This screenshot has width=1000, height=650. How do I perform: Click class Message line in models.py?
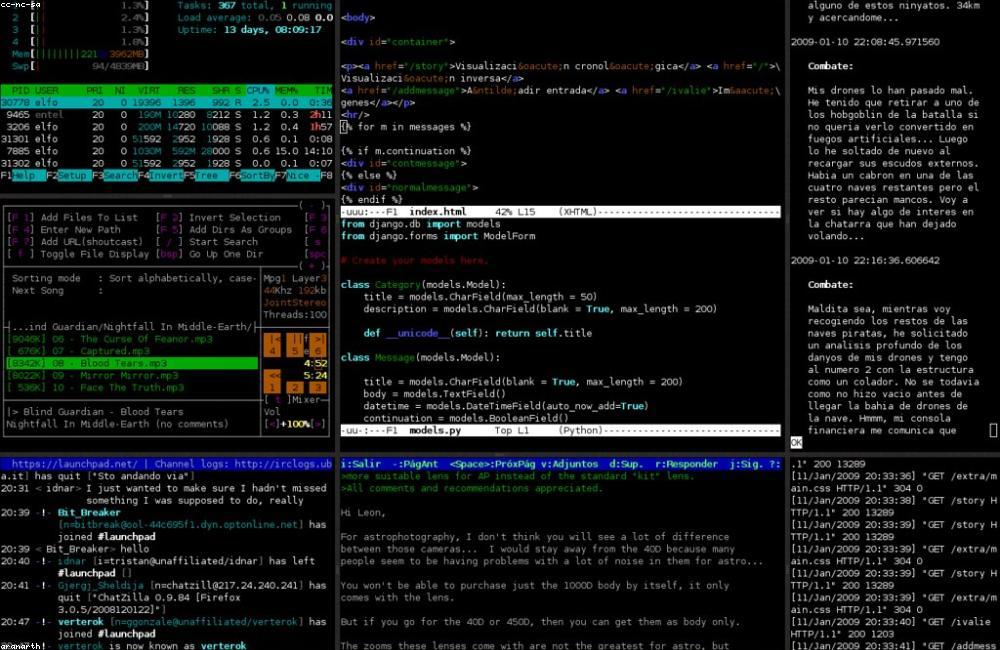pos(420,357)
